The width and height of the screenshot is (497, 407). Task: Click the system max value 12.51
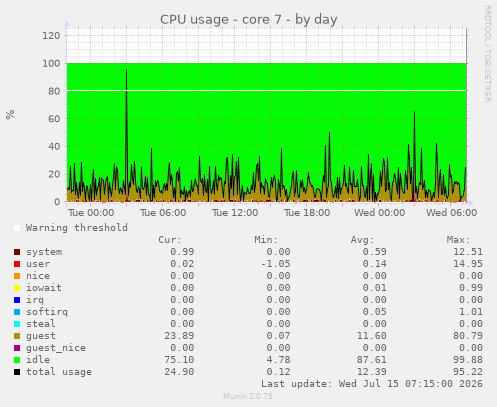(x=468, y=252)
